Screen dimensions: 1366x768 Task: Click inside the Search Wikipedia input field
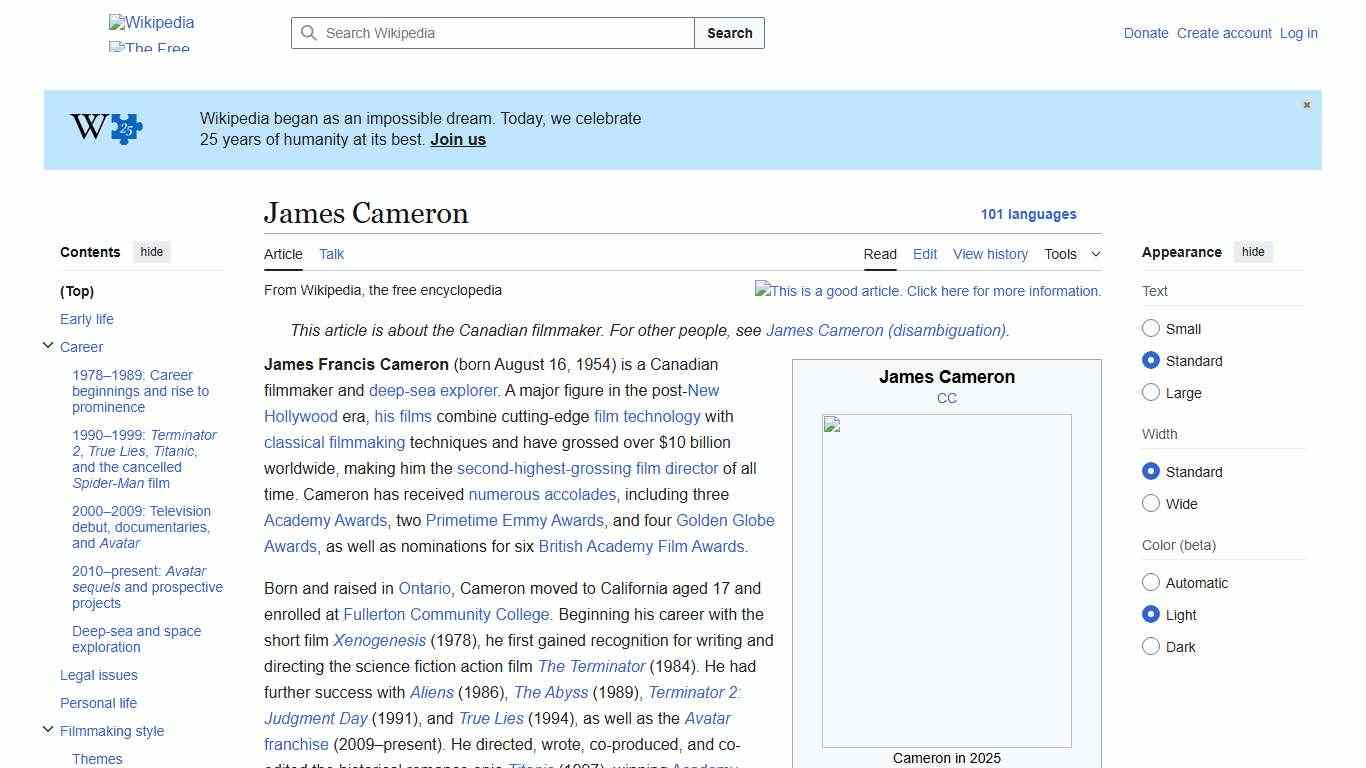490,33
